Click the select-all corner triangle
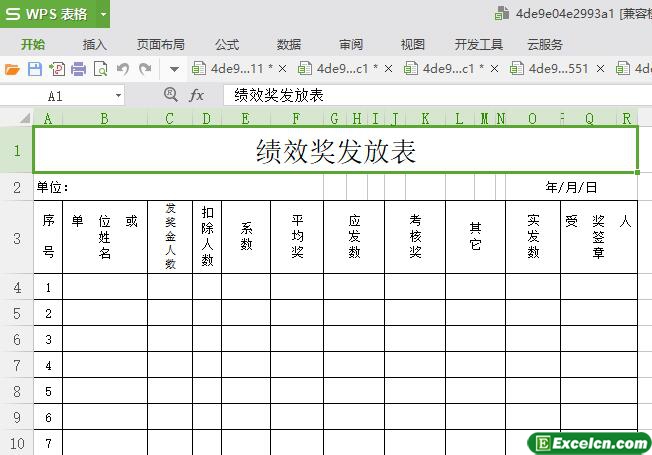 (x=25, y=119)
